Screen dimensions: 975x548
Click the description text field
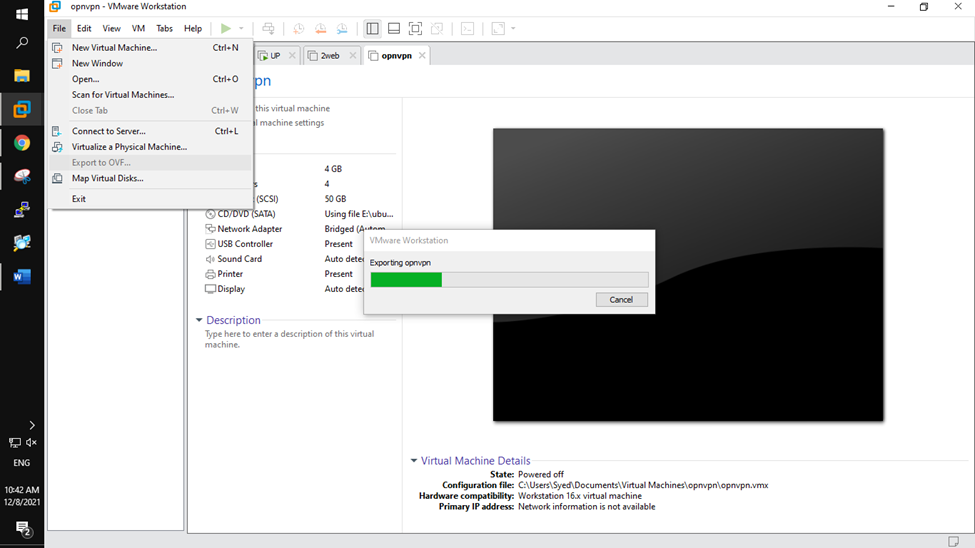pos(290,339)
